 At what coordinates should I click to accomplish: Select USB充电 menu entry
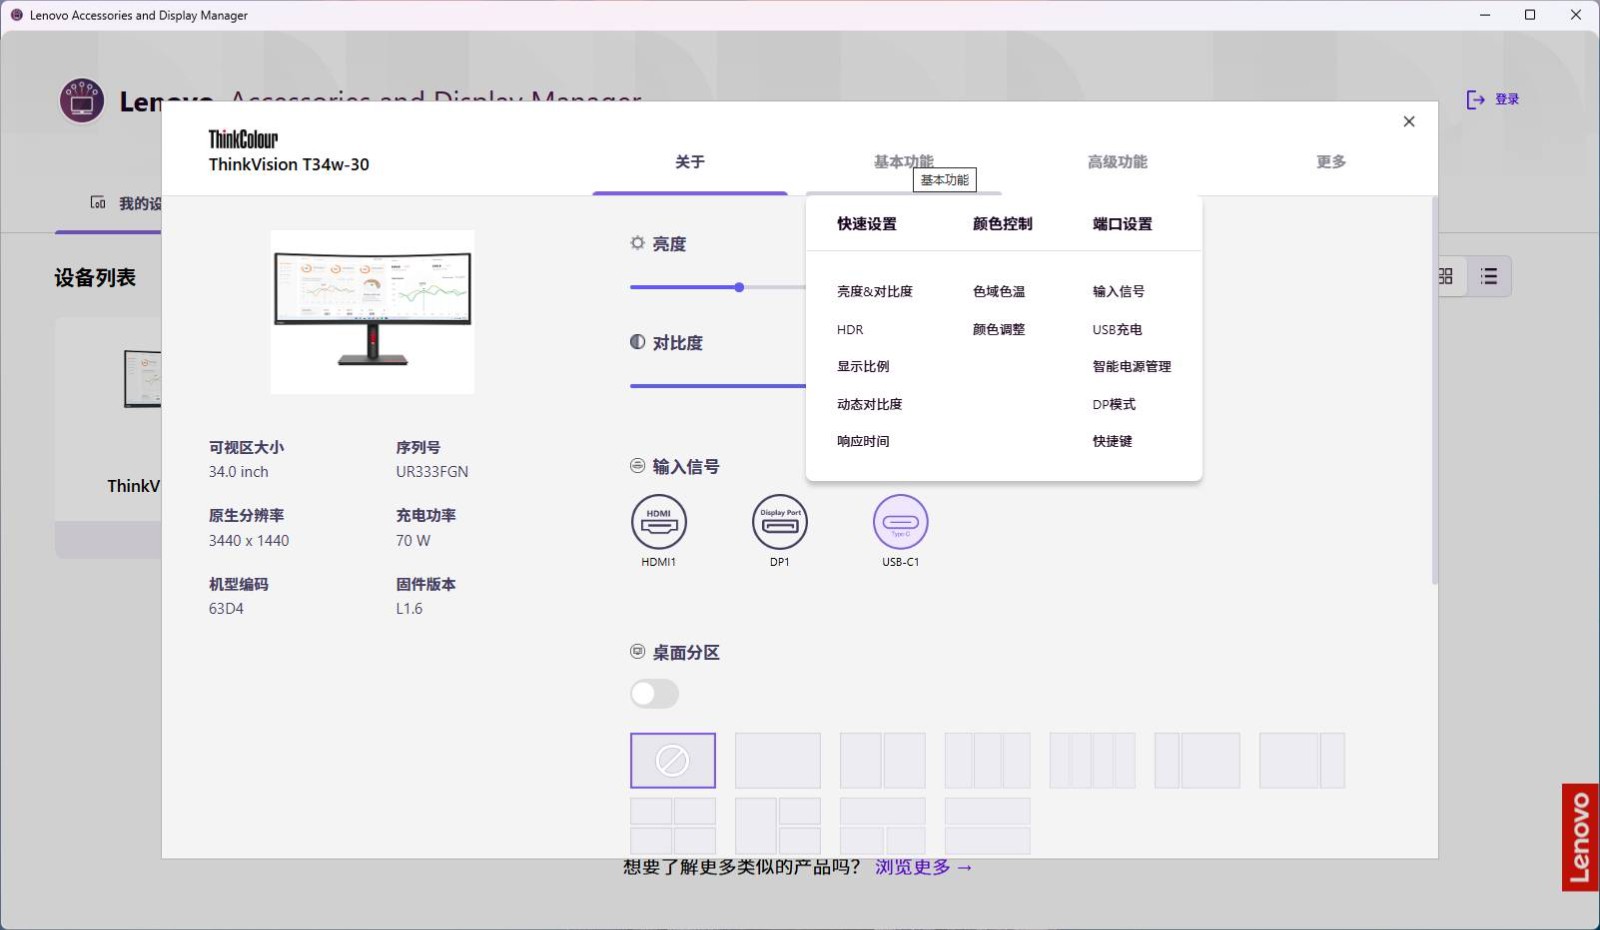coord(1117,330)
